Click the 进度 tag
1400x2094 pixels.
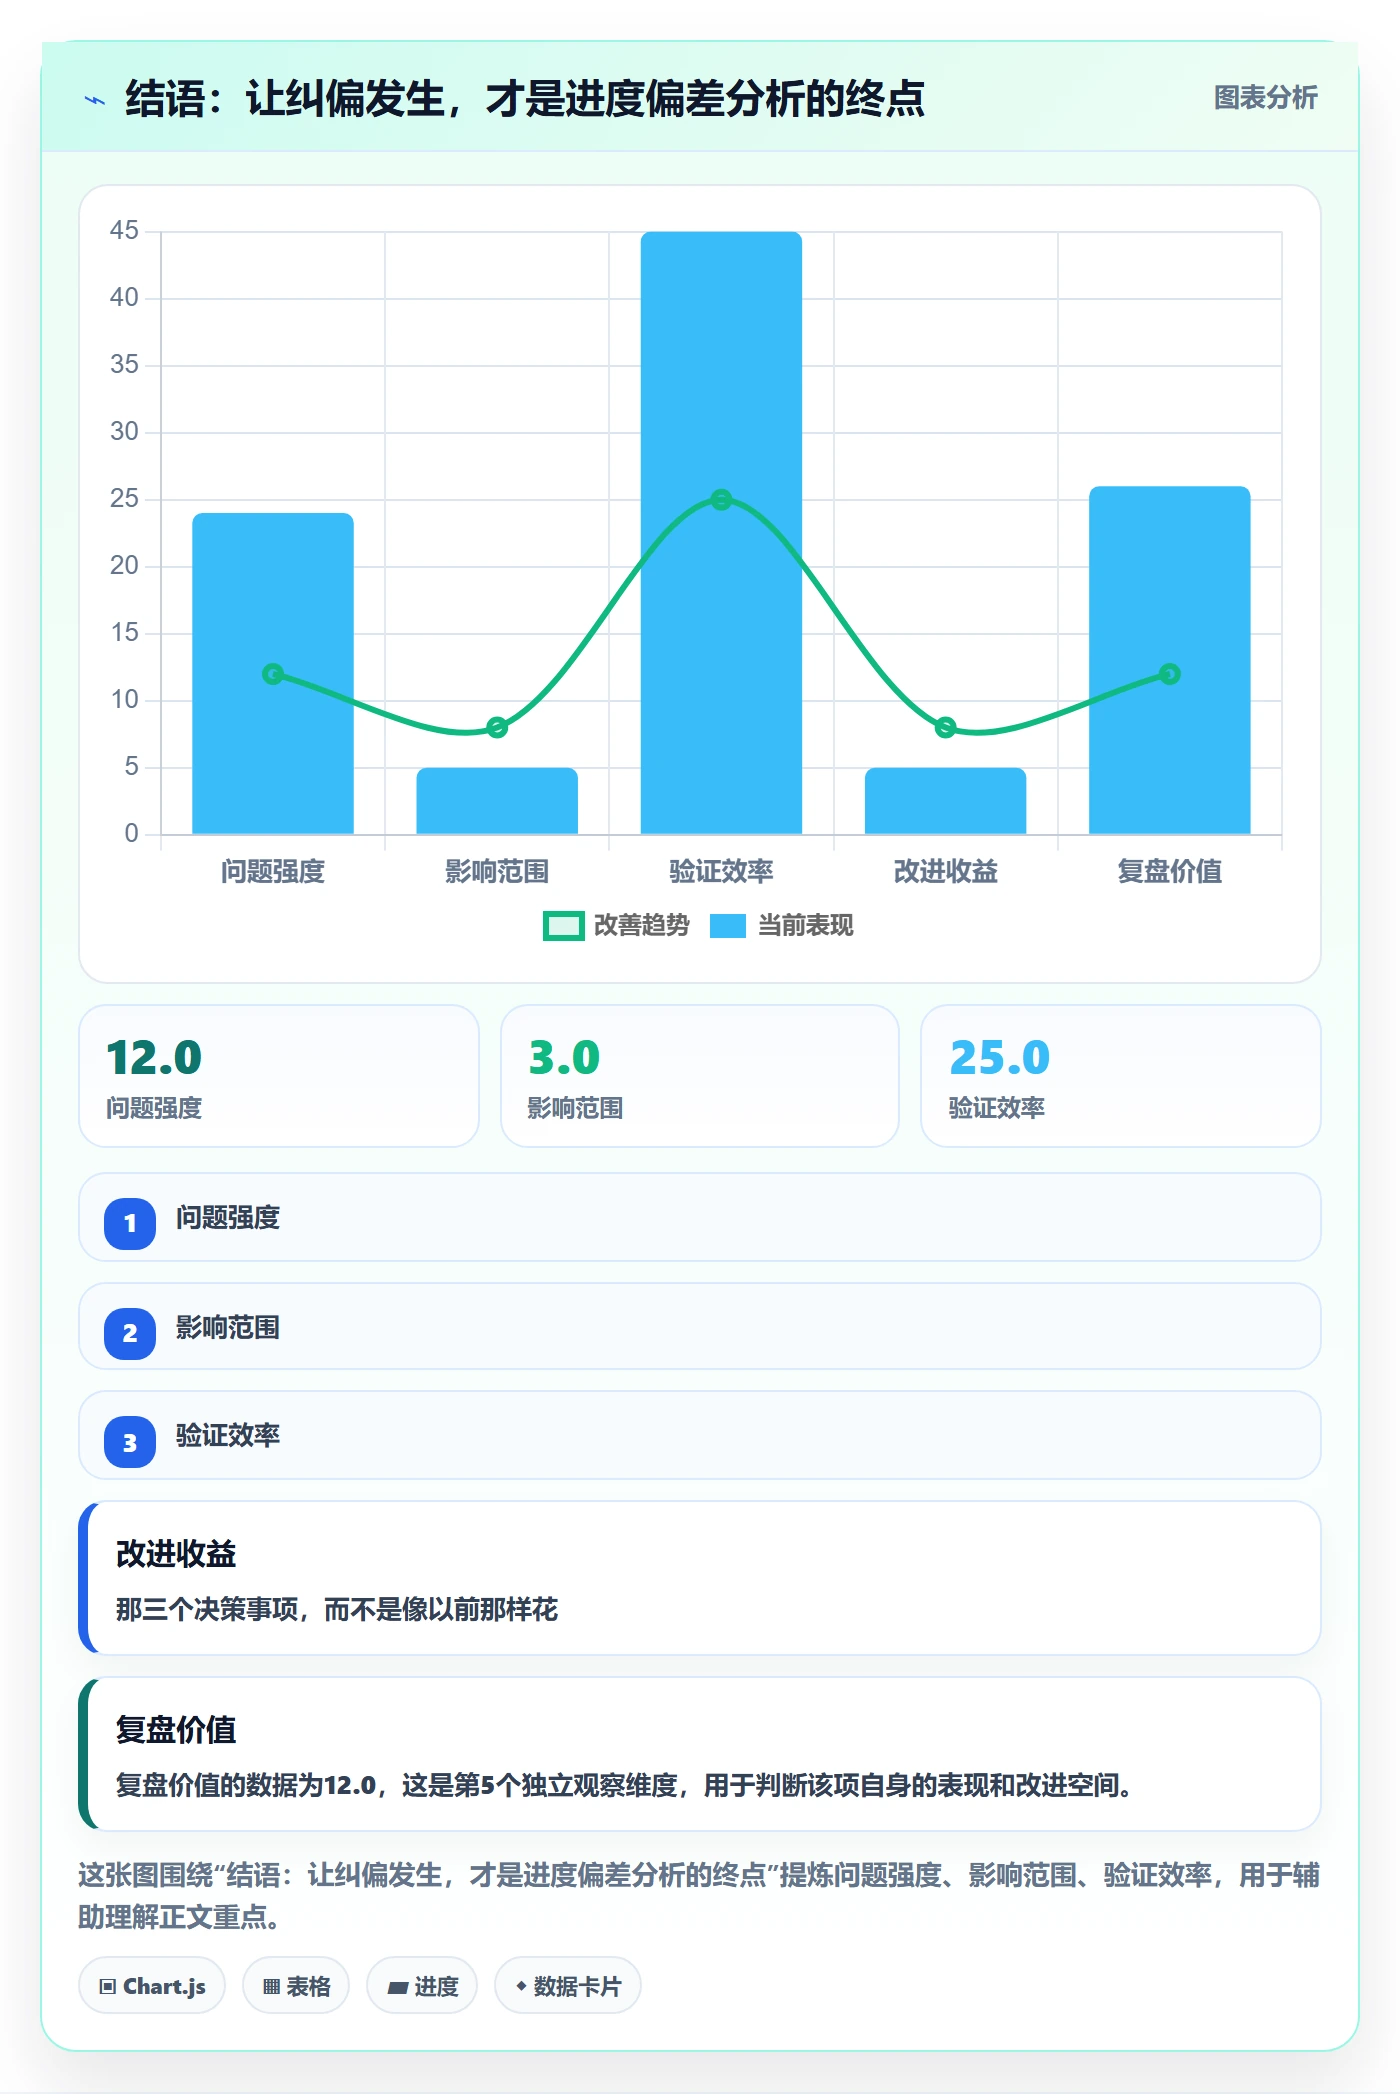422,1985
